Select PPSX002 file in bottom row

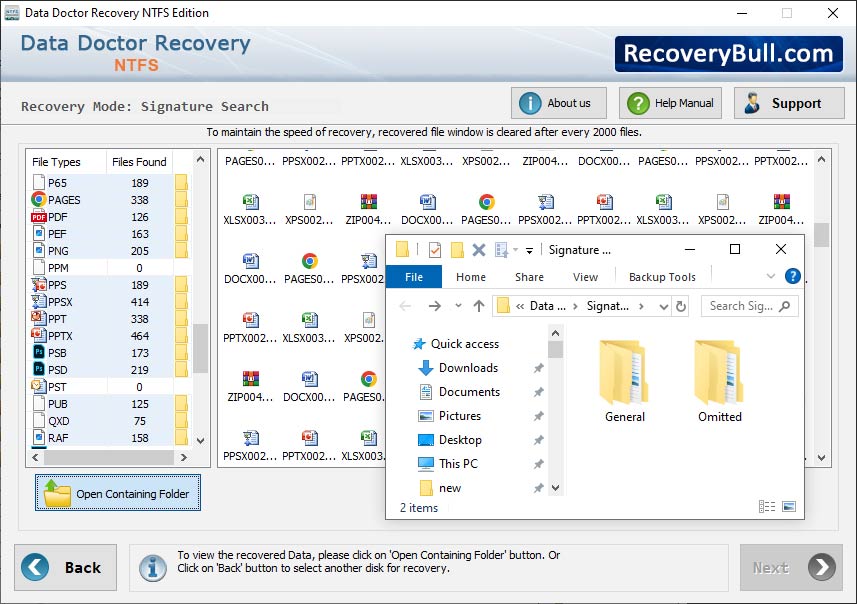[x=250, y=446]
